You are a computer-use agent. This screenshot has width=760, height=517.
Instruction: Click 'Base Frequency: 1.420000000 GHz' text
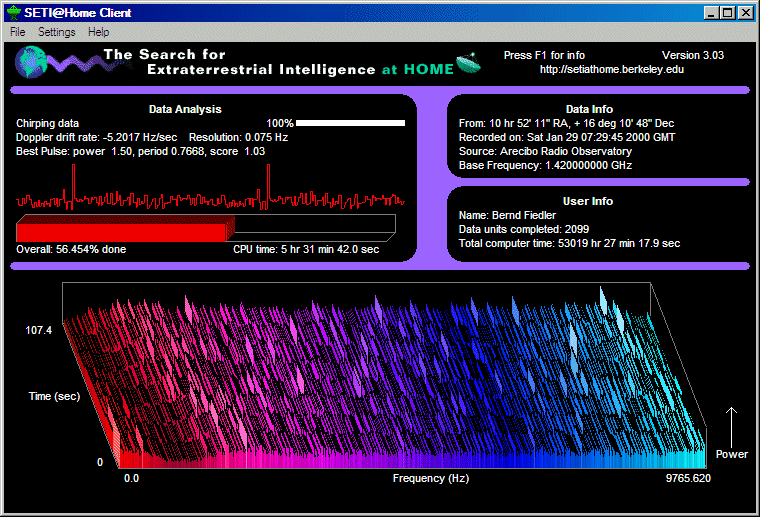(x=545, y=166)
